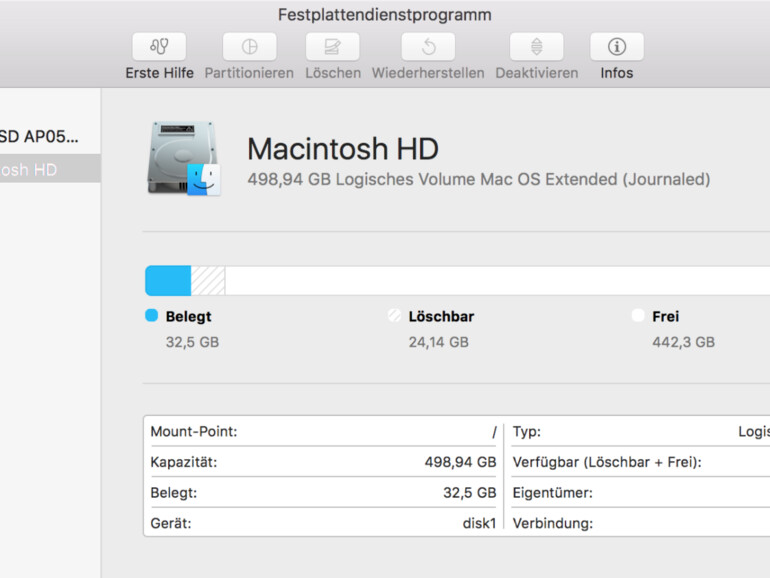This screenshot has width=770, height=578.
Task: Open Infos information icon
Action: (617, 47)
